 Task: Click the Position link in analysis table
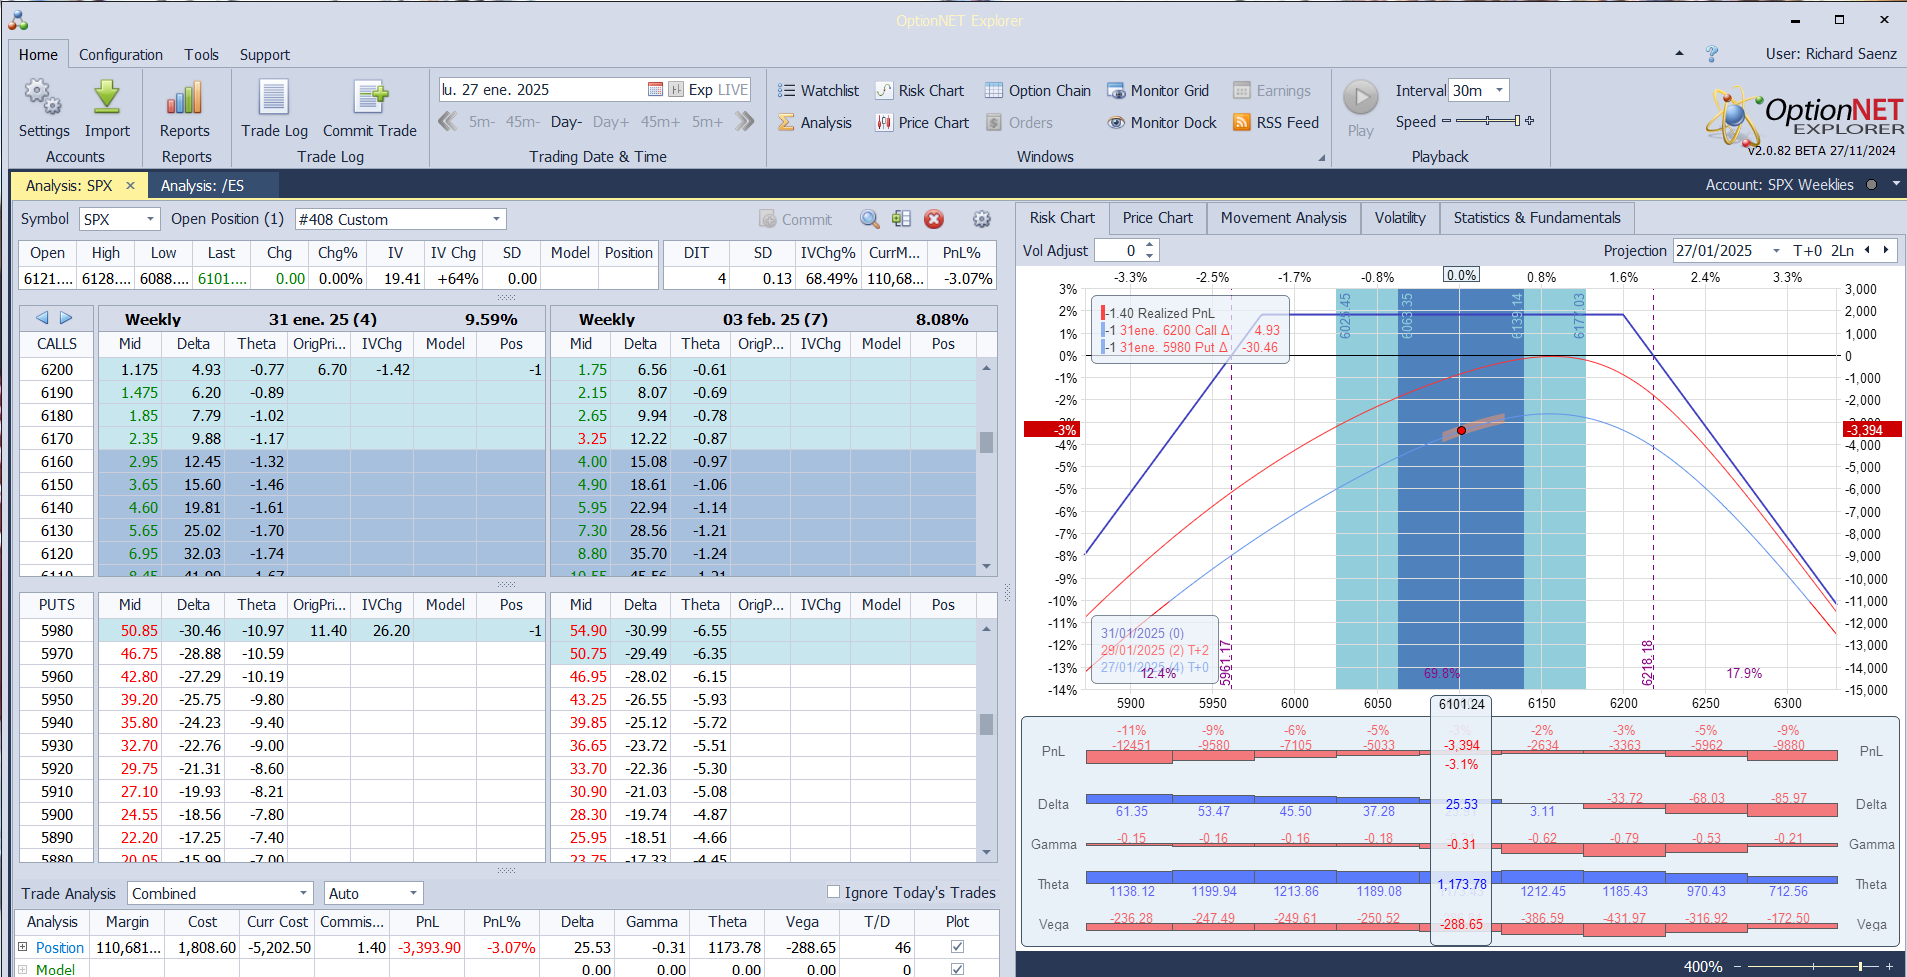pos(60,947)
